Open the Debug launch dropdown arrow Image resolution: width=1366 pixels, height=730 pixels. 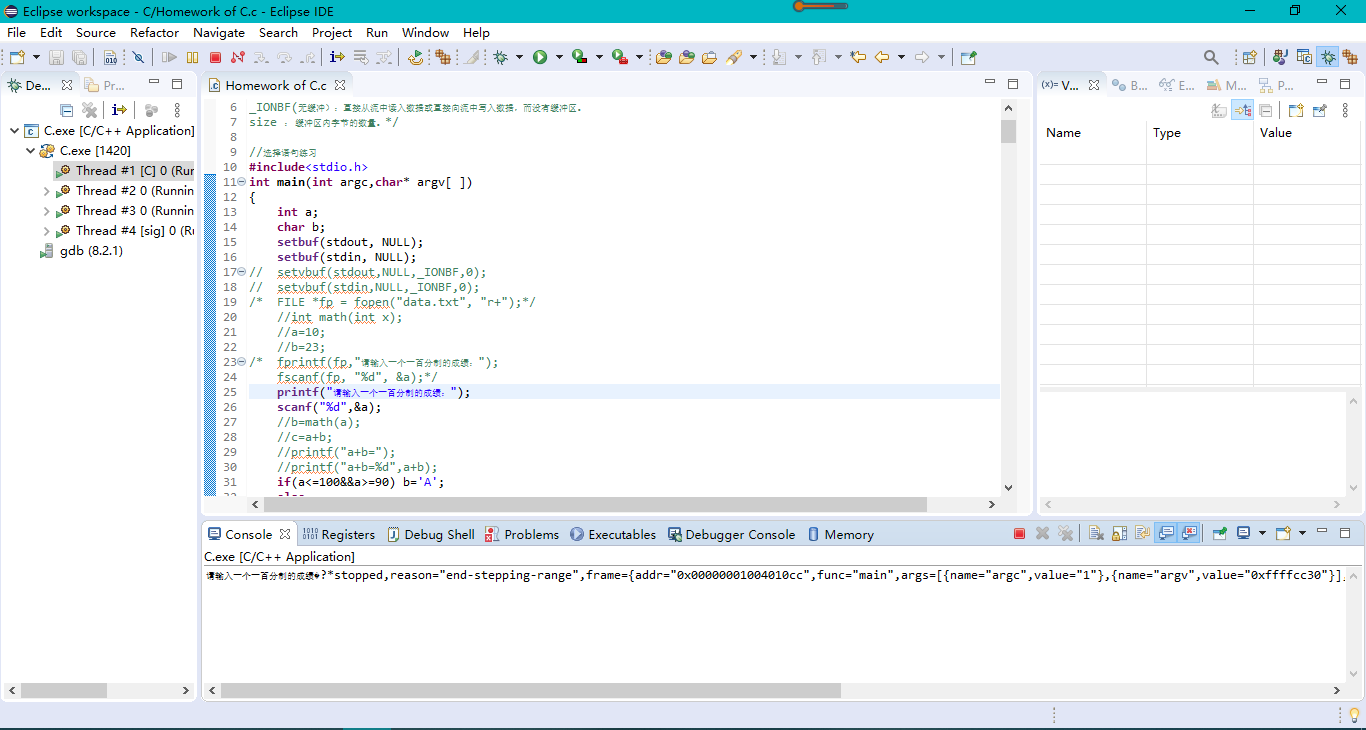click(519, 57)
